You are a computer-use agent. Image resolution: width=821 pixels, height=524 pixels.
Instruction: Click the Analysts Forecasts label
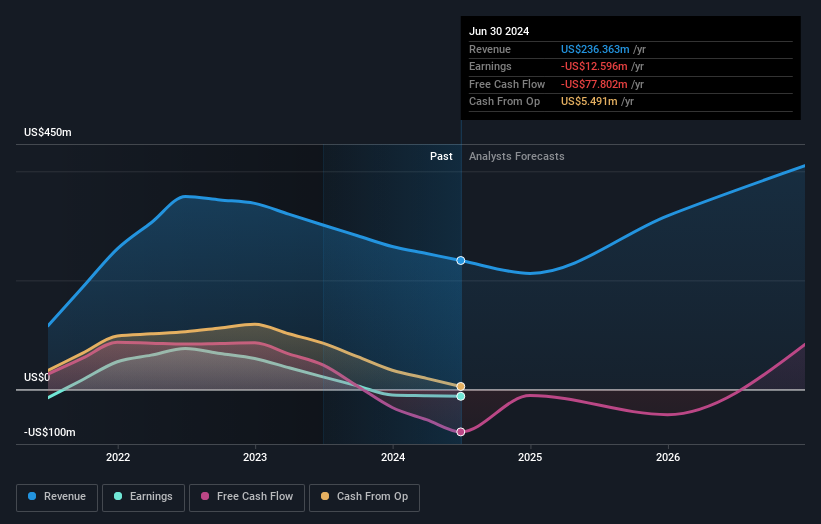(x=516, y=157)
